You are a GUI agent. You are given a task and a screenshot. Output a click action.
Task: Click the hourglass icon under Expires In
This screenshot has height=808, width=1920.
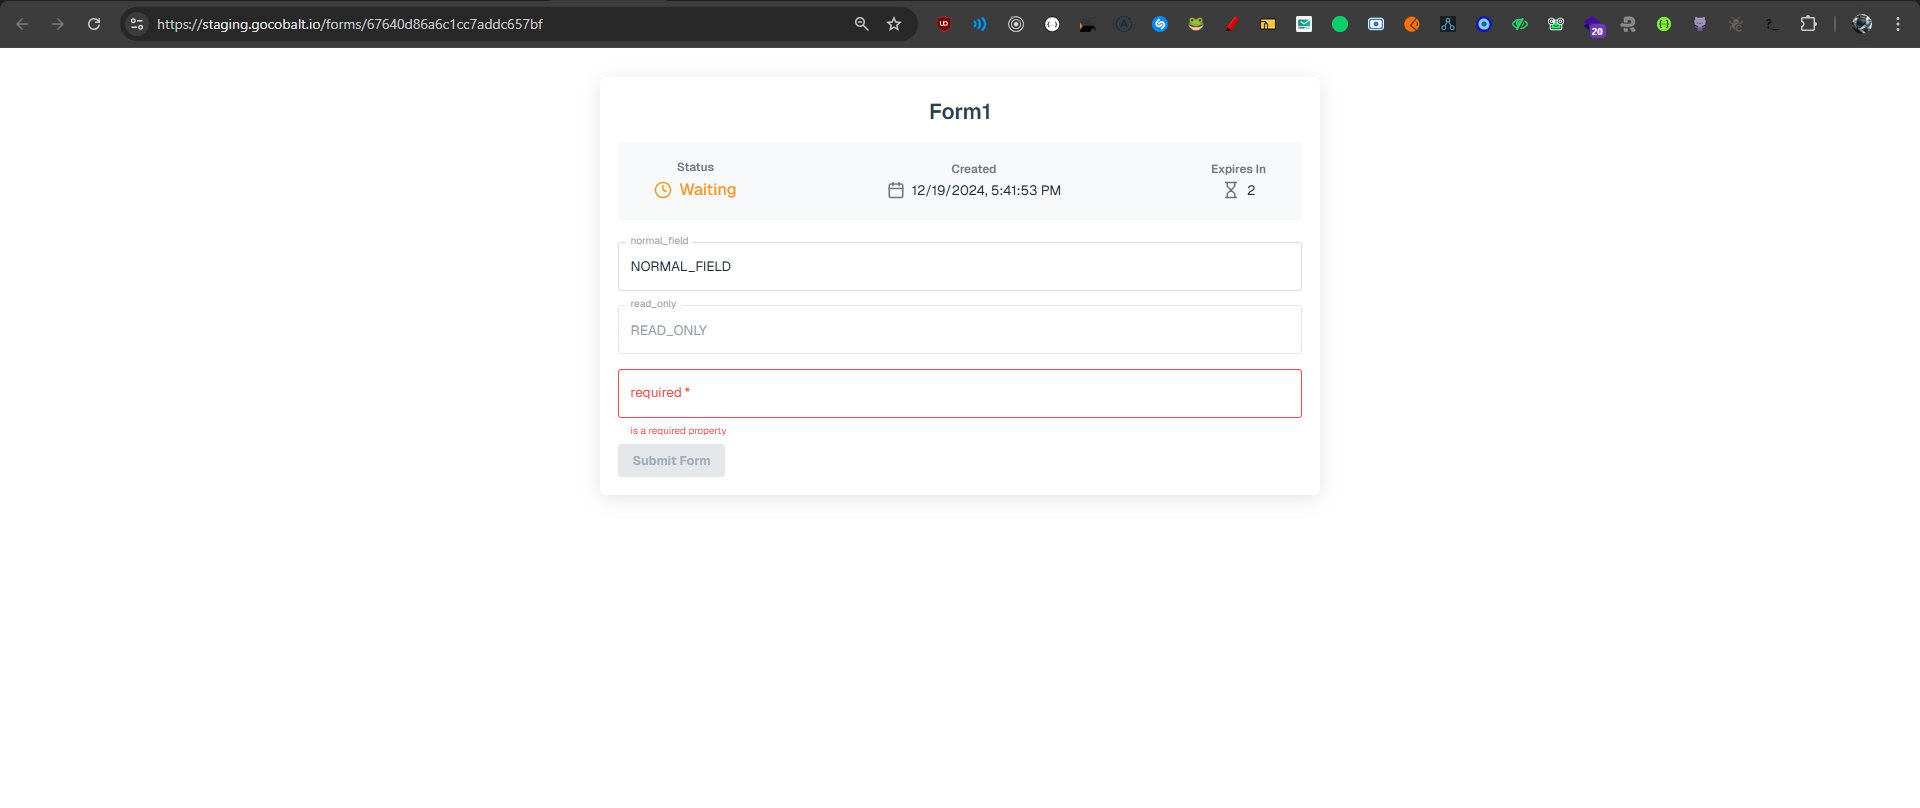point(1231,190)
